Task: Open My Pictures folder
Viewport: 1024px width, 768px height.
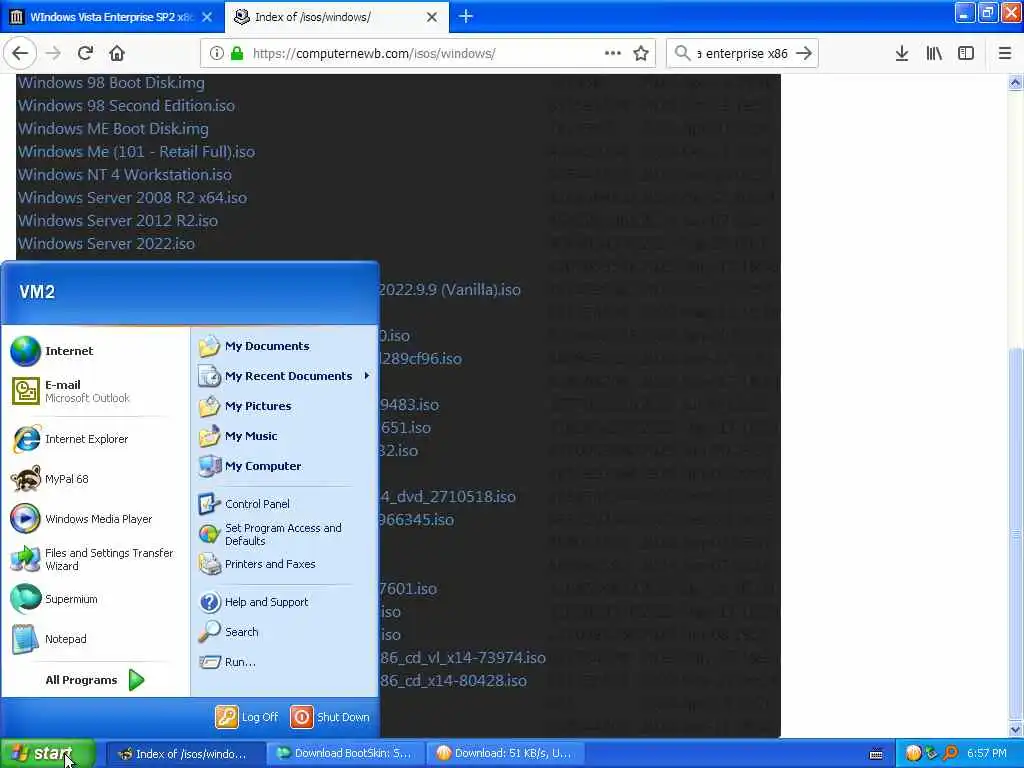Action: pos(285,406)
